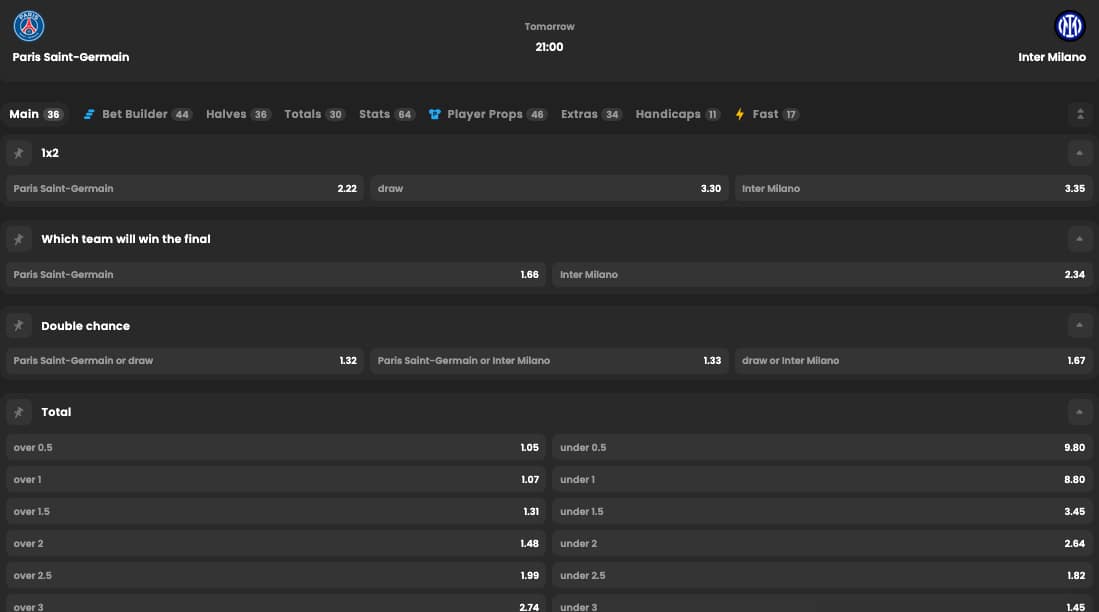Screen dimensions: 1099x612
Task: Pick Paris Saint-Germain to win final at 1.66
Action: point(276,275)
